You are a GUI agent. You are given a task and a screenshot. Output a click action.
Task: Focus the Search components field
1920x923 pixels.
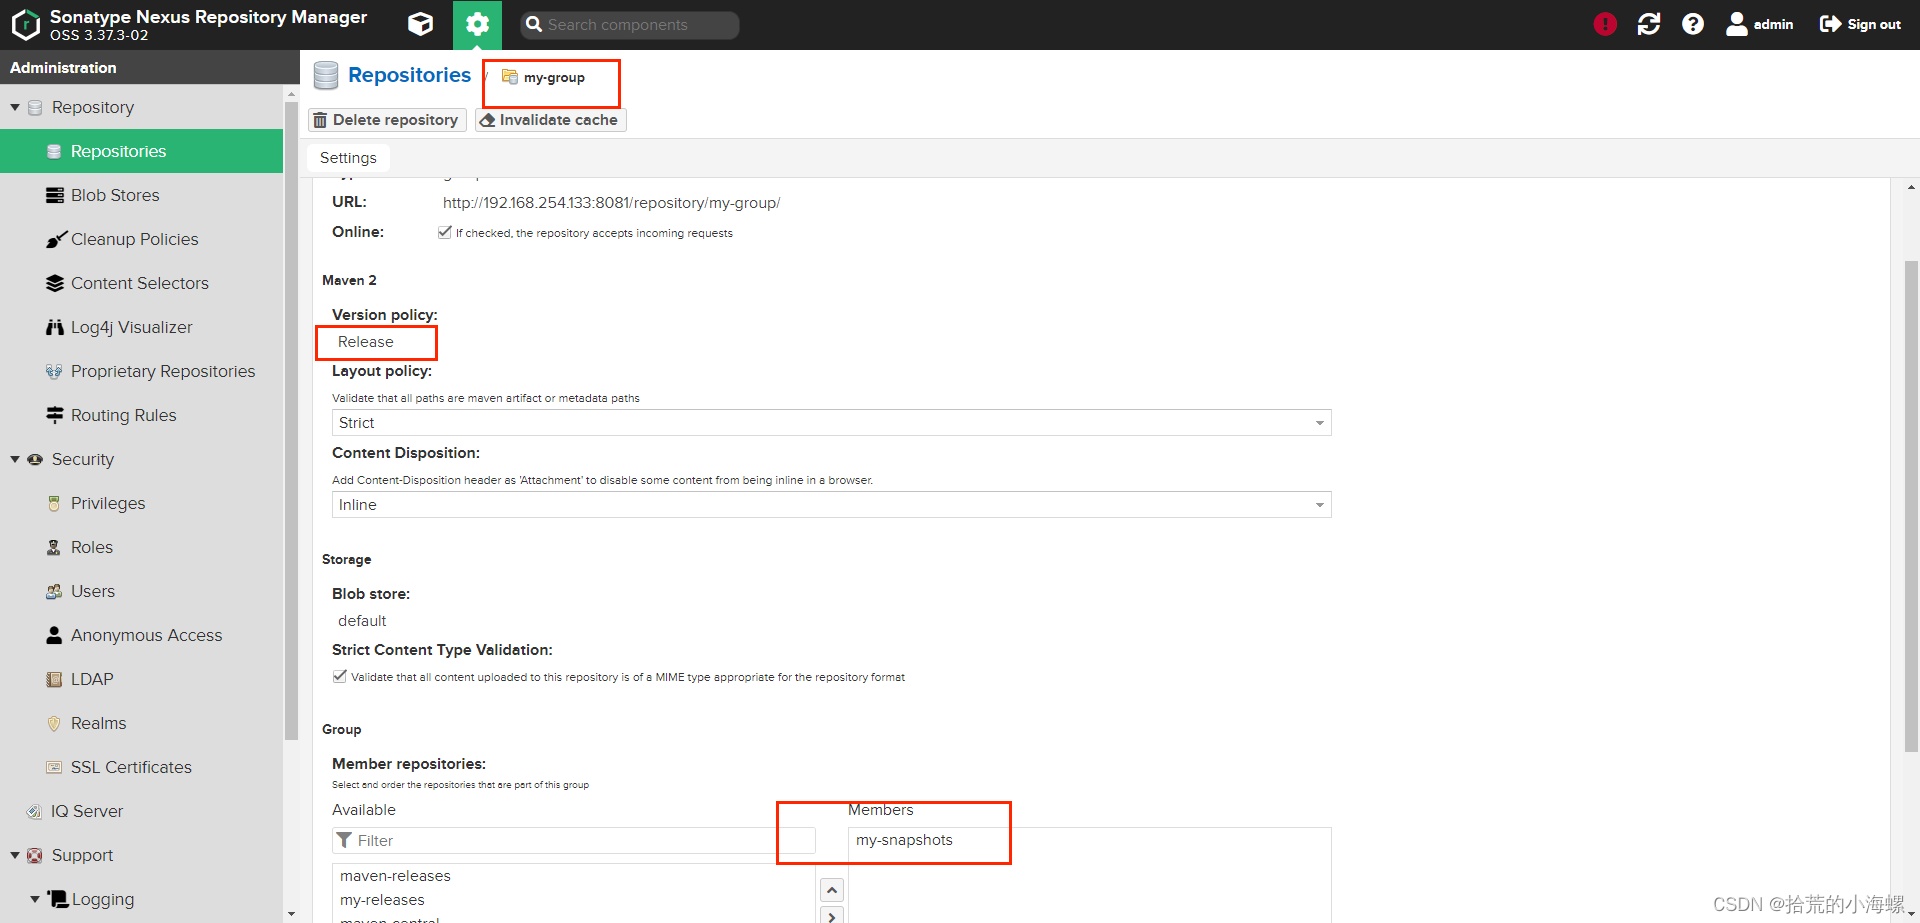tap(630, 25)
